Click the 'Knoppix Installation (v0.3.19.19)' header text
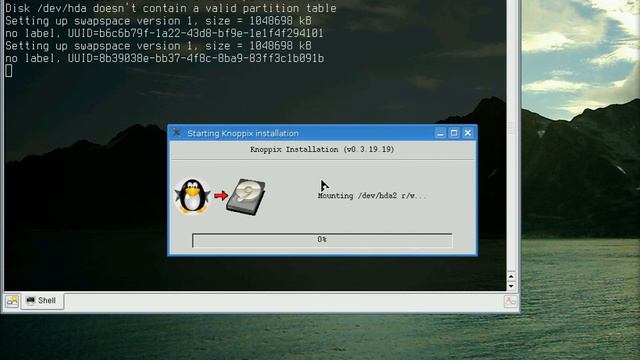Image resolution: width=640 pixels, height=360 pixels. [x=322, y=149]
